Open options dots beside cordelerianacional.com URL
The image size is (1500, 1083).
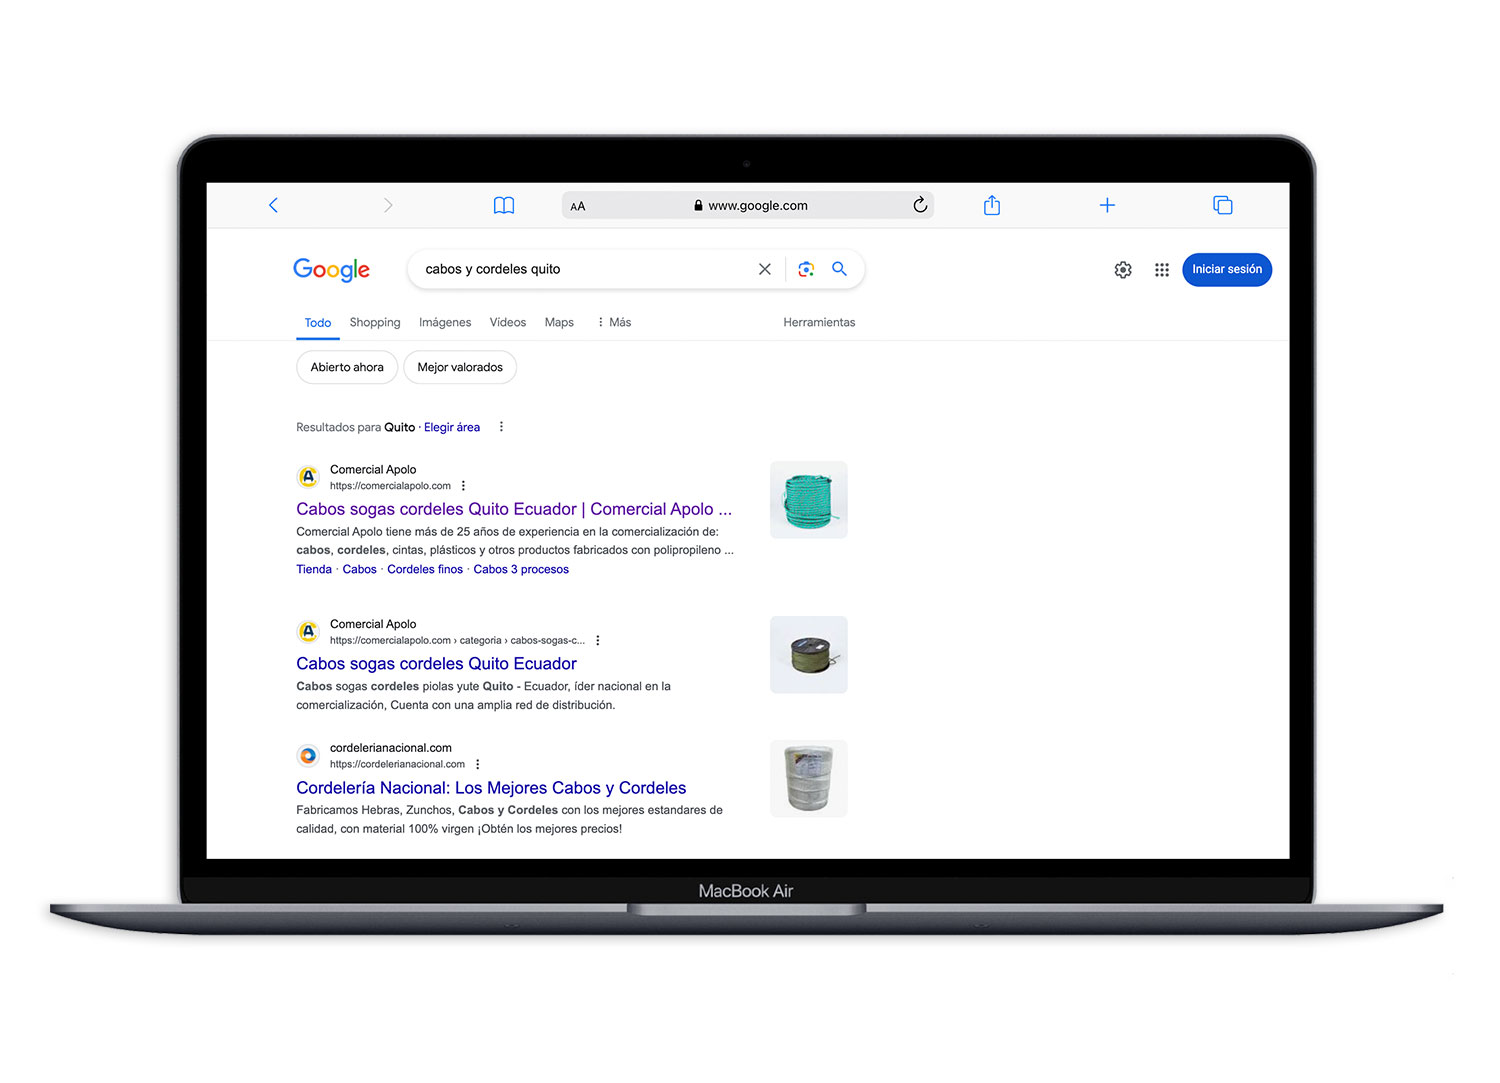(x=477, y=764)
